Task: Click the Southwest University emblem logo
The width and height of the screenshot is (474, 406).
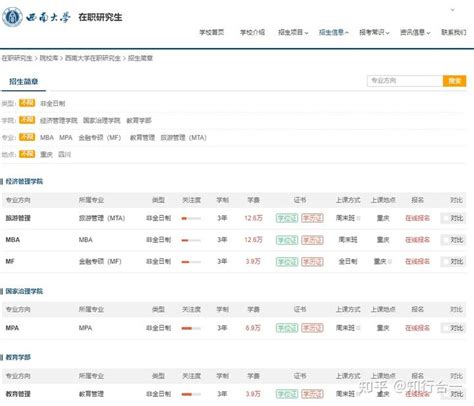Action: tap(12, 17)
